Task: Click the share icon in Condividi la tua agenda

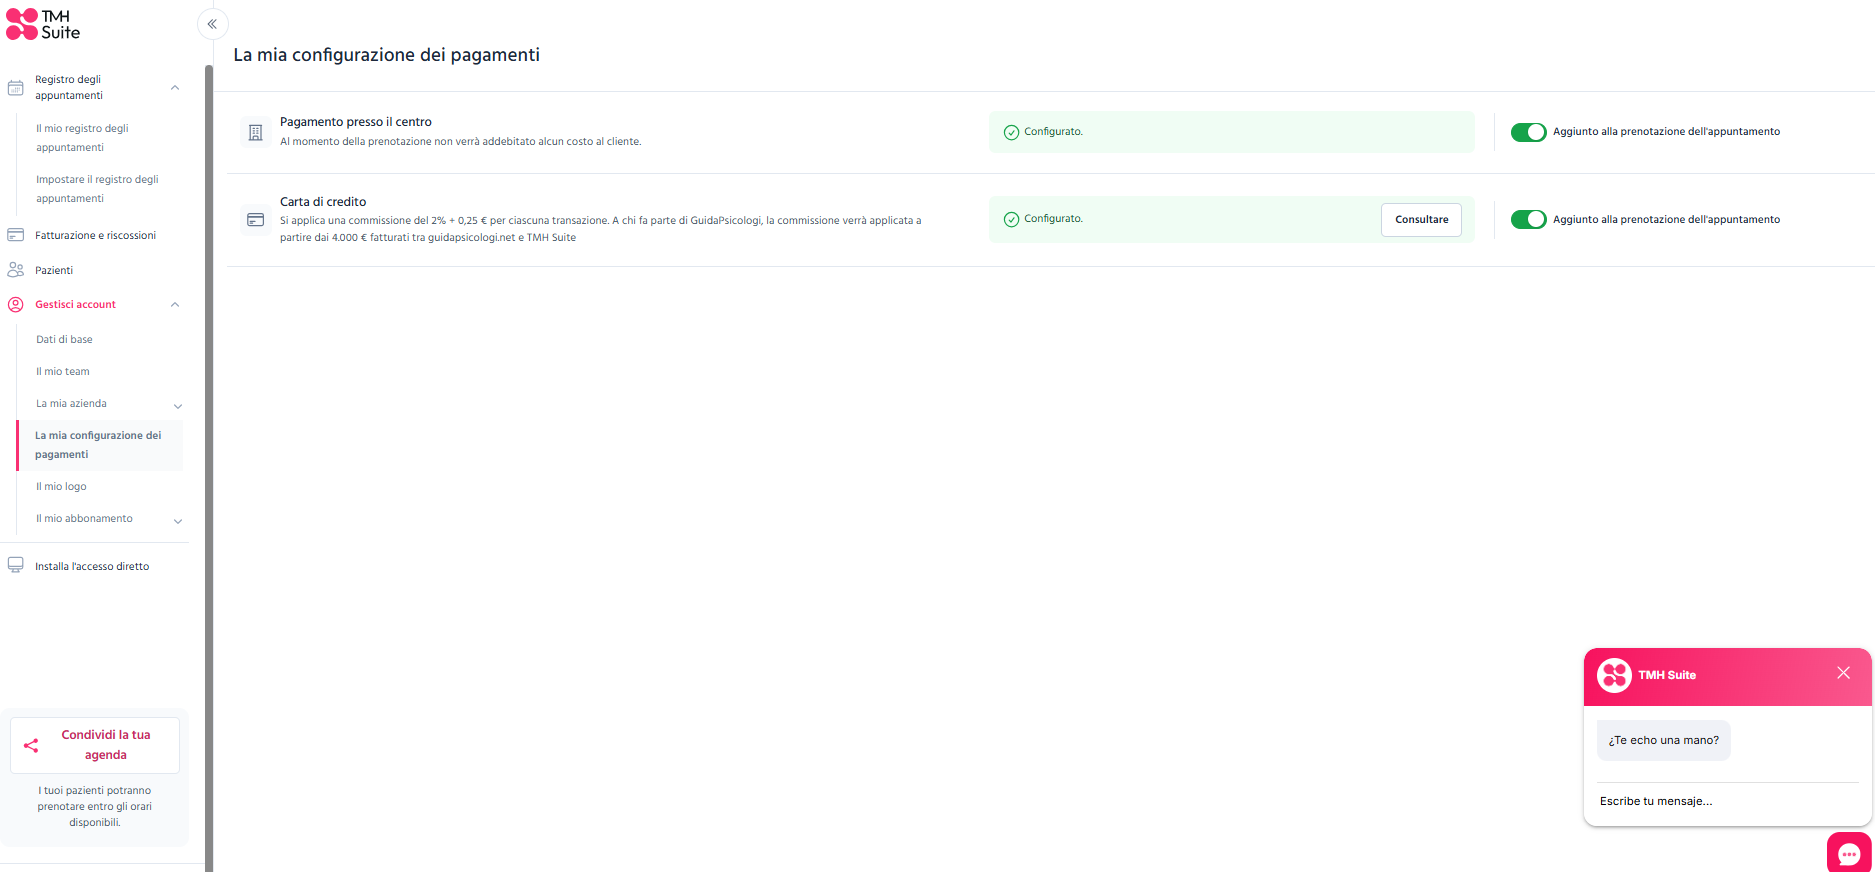Action: coord(31,745)
